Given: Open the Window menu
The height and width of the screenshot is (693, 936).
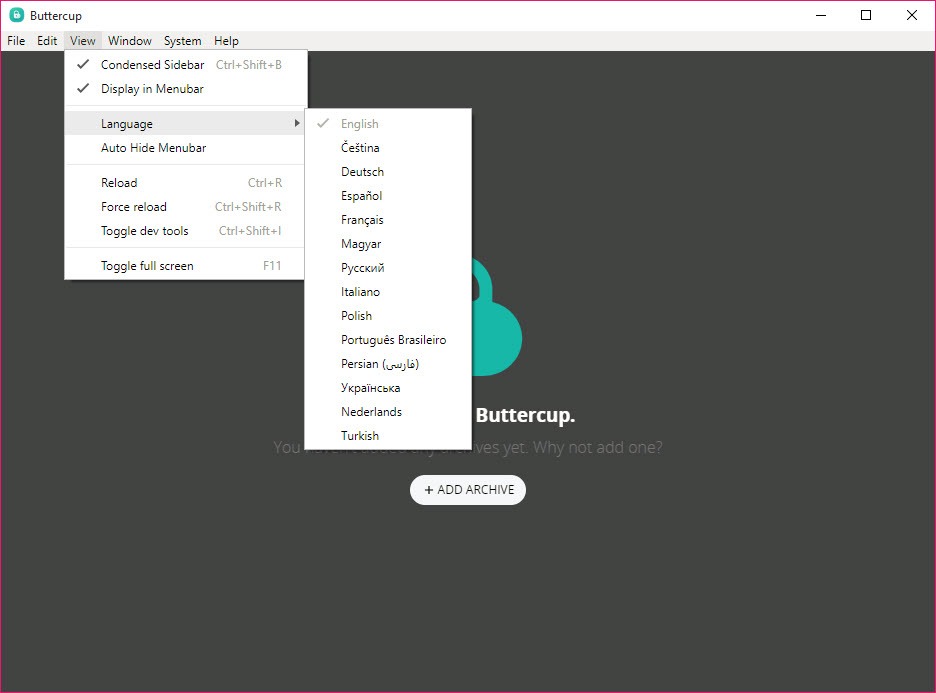Looking at the screenshot, I should 130,41.
